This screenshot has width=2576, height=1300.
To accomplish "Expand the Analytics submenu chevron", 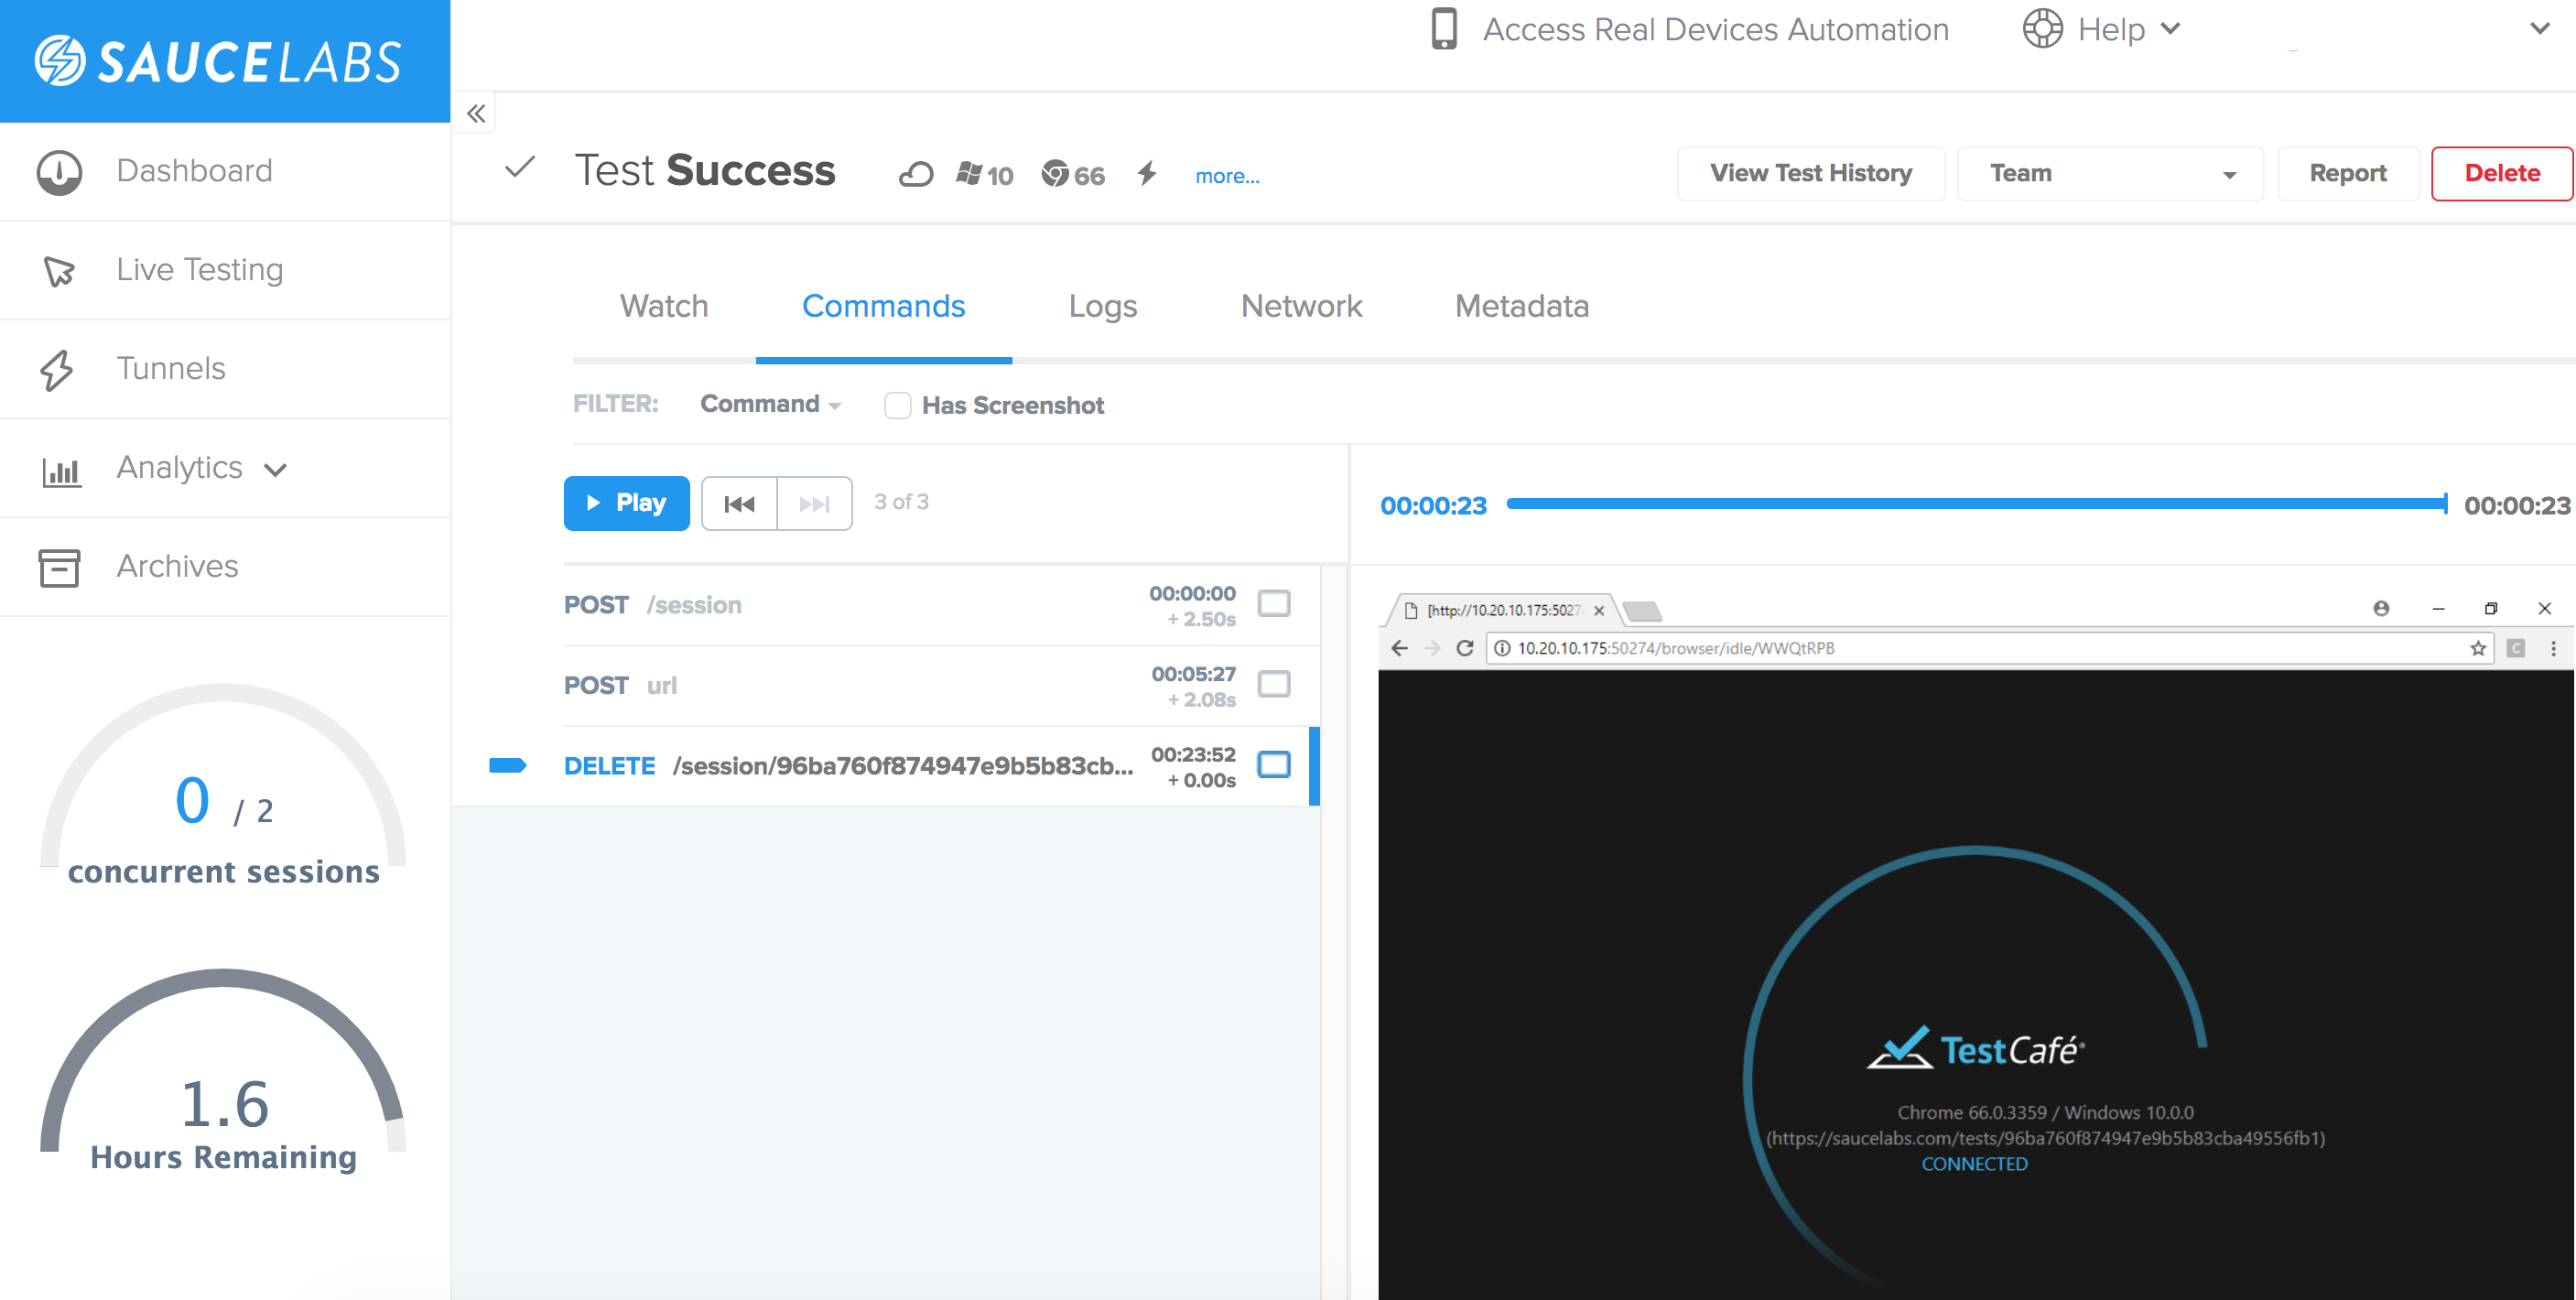I will coord(276,469).
